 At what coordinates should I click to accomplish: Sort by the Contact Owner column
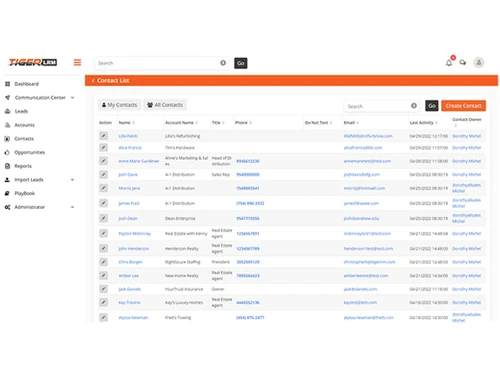[x=467, y=122]
